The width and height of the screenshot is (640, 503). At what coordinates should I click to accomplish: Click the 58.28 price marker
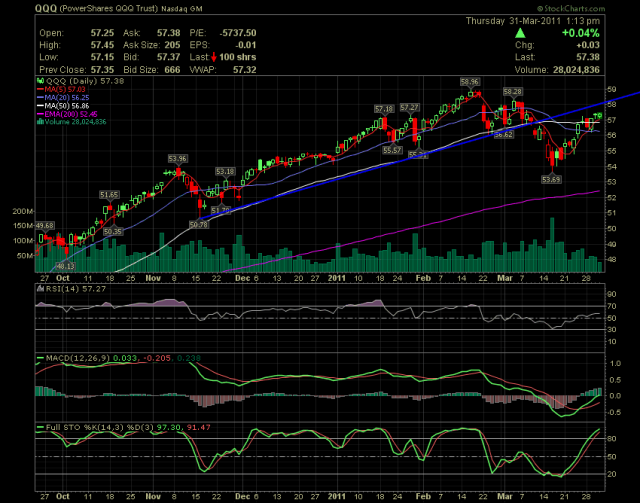512,91
